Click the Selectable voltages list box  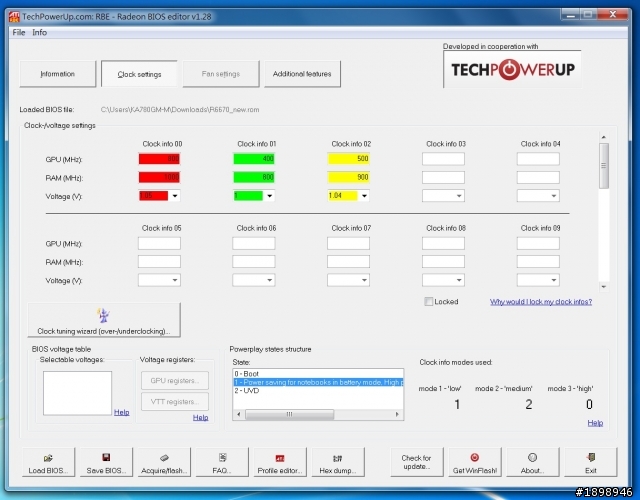pos(78,393)
